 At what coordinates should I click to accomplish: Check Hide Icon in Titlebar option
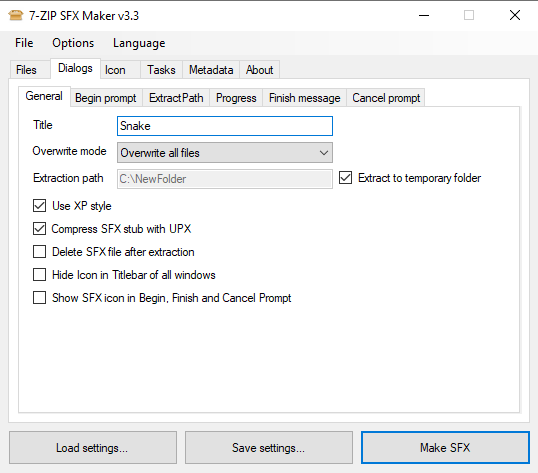point(39,275)
